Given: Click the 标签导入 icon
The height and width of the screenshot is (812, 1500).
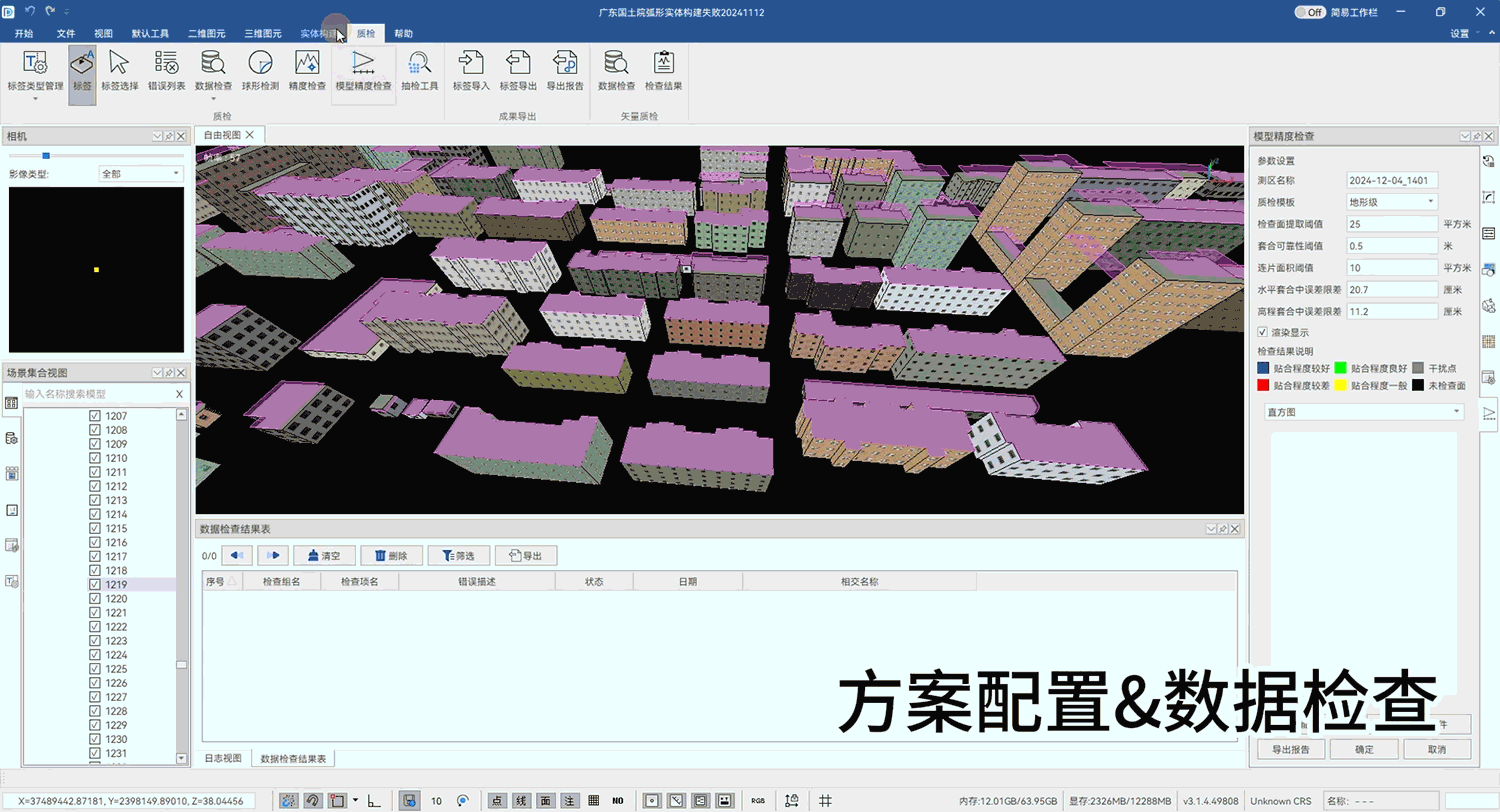Looking at the screenshot, I should pyautogui.click(x=471, y=62).
